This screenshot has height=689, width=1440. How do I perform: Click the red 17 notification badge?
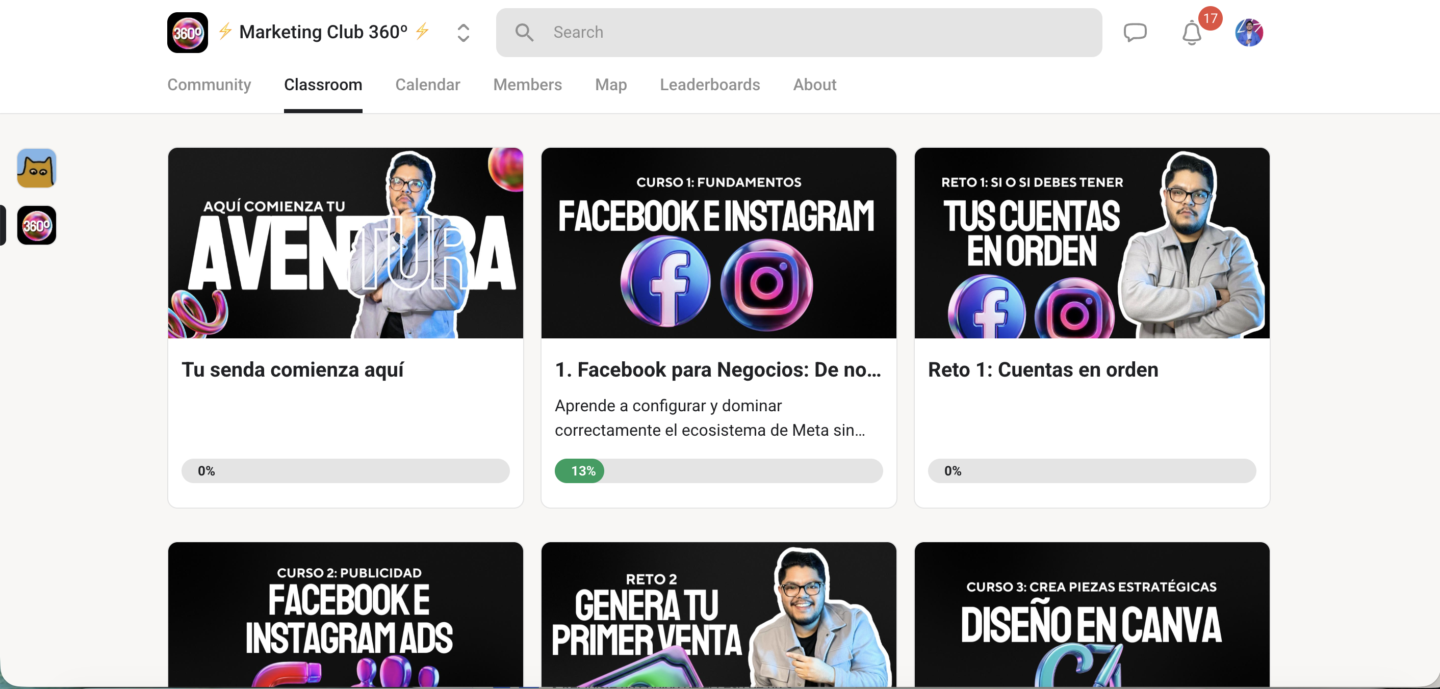[x=1210, y=18]
